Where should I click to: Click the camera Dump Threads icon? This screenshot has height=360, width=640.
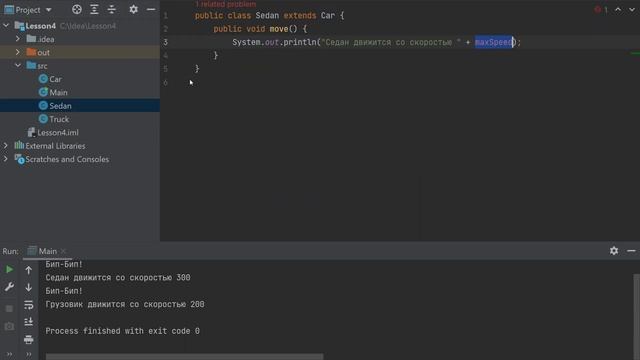click(9, 326)
